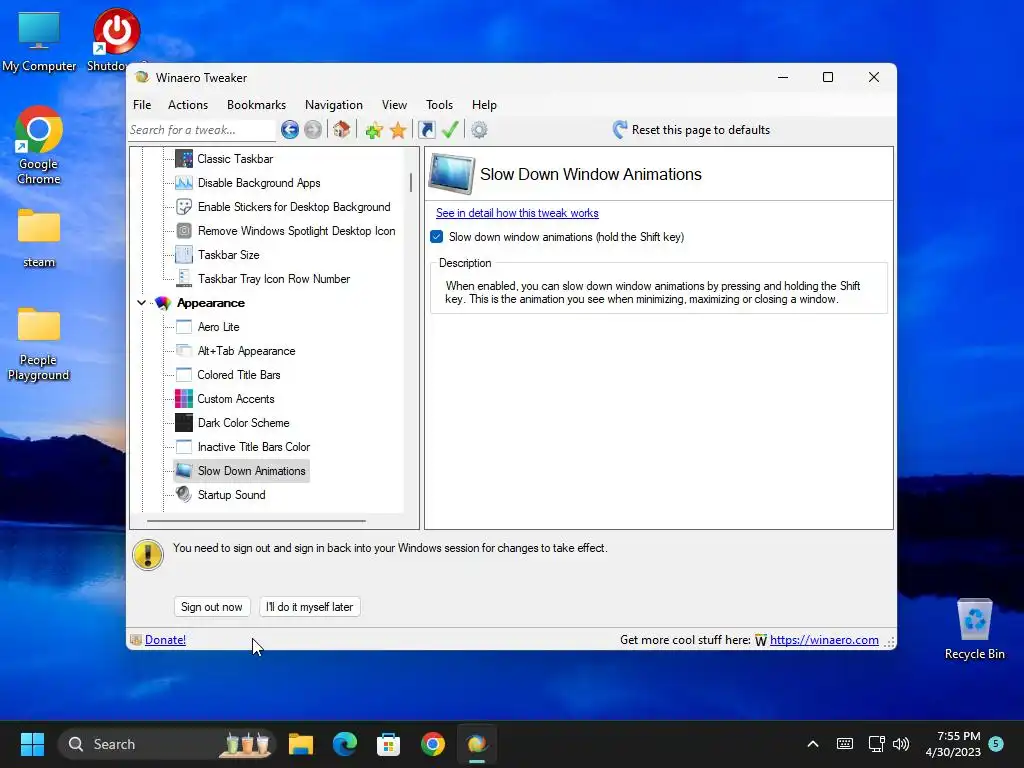Open My Computer desktop icon
The image size is (1024, 768).
point(39,41)
